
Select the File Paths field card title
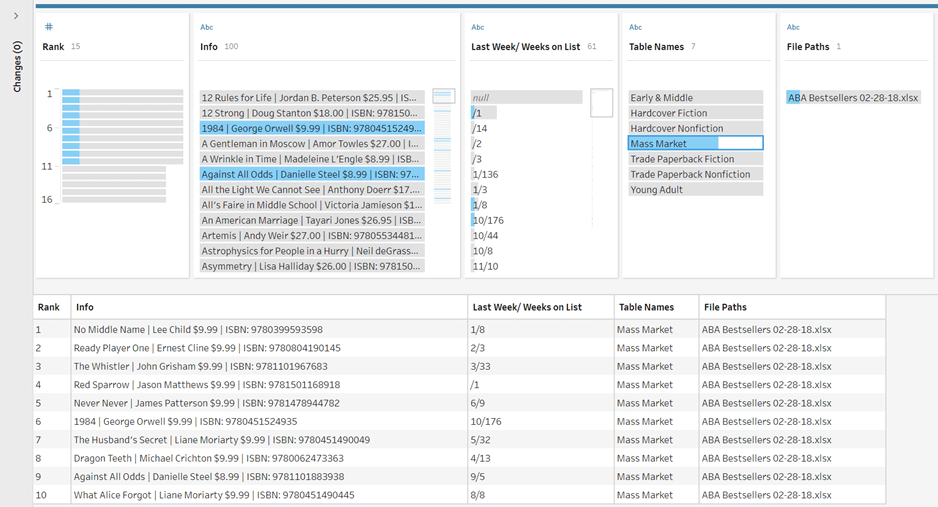pyautogui.click(x=808, y=47)
